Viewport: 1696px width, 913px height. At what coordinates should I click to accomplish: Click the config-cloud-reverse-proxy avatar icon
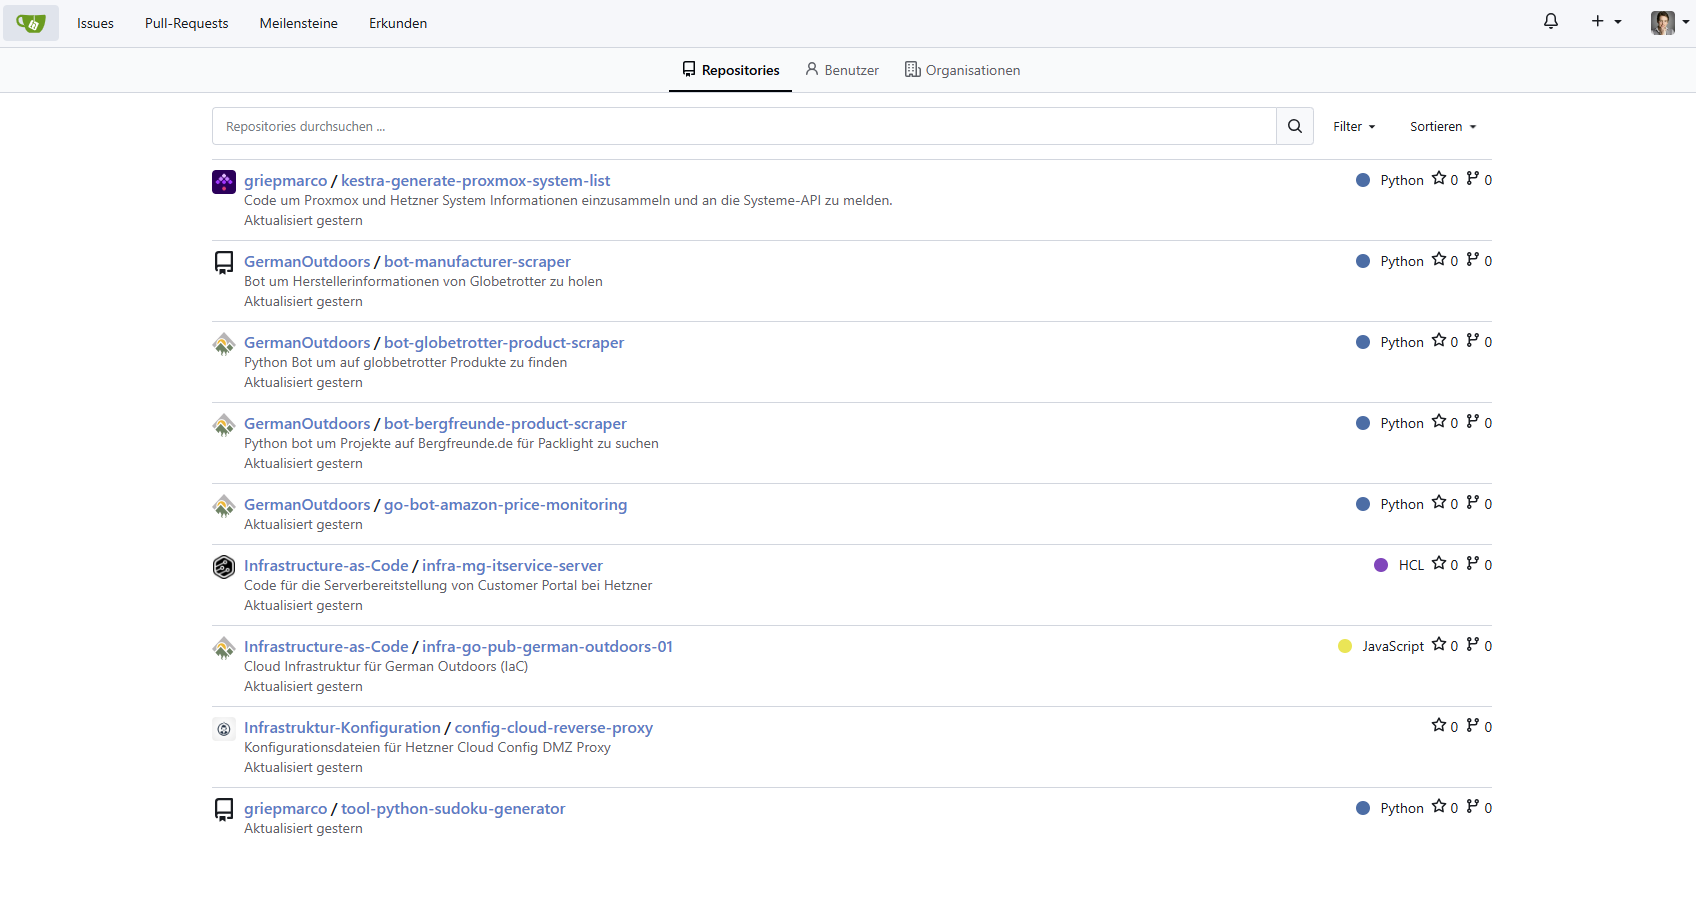tap(224, 729)
